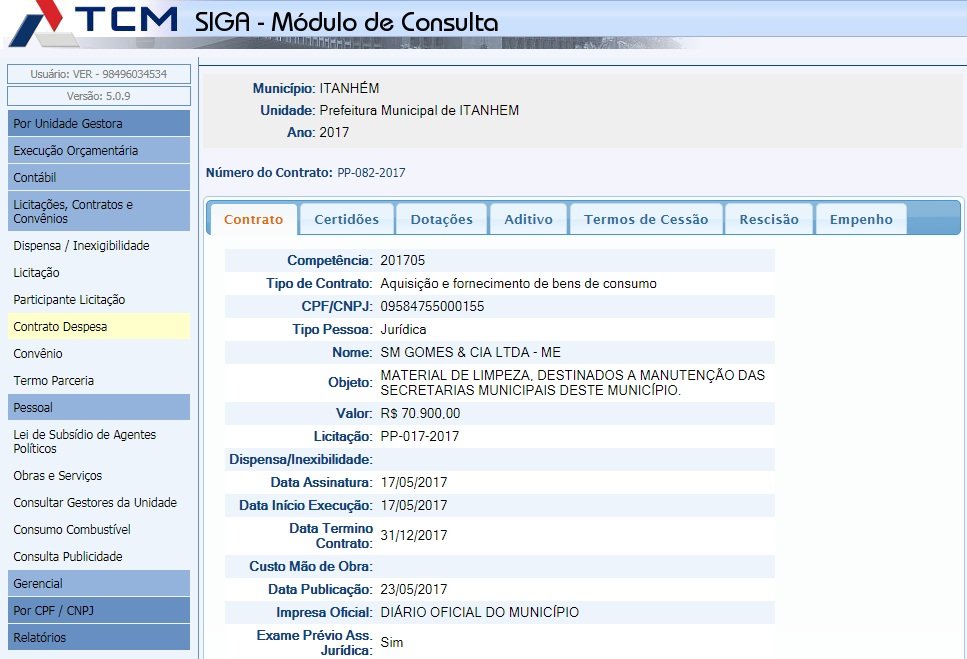Go to the Rescisão tab
967x659 pixels.
(768, 220)
